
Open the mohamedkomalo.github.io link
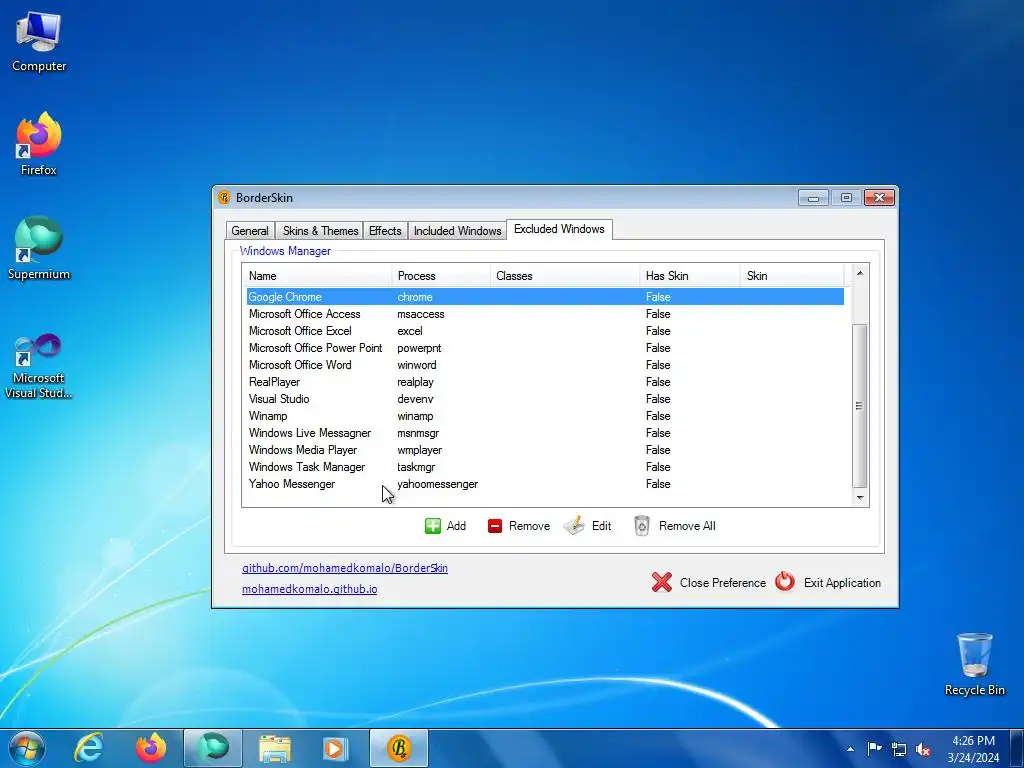coord(310,589)
